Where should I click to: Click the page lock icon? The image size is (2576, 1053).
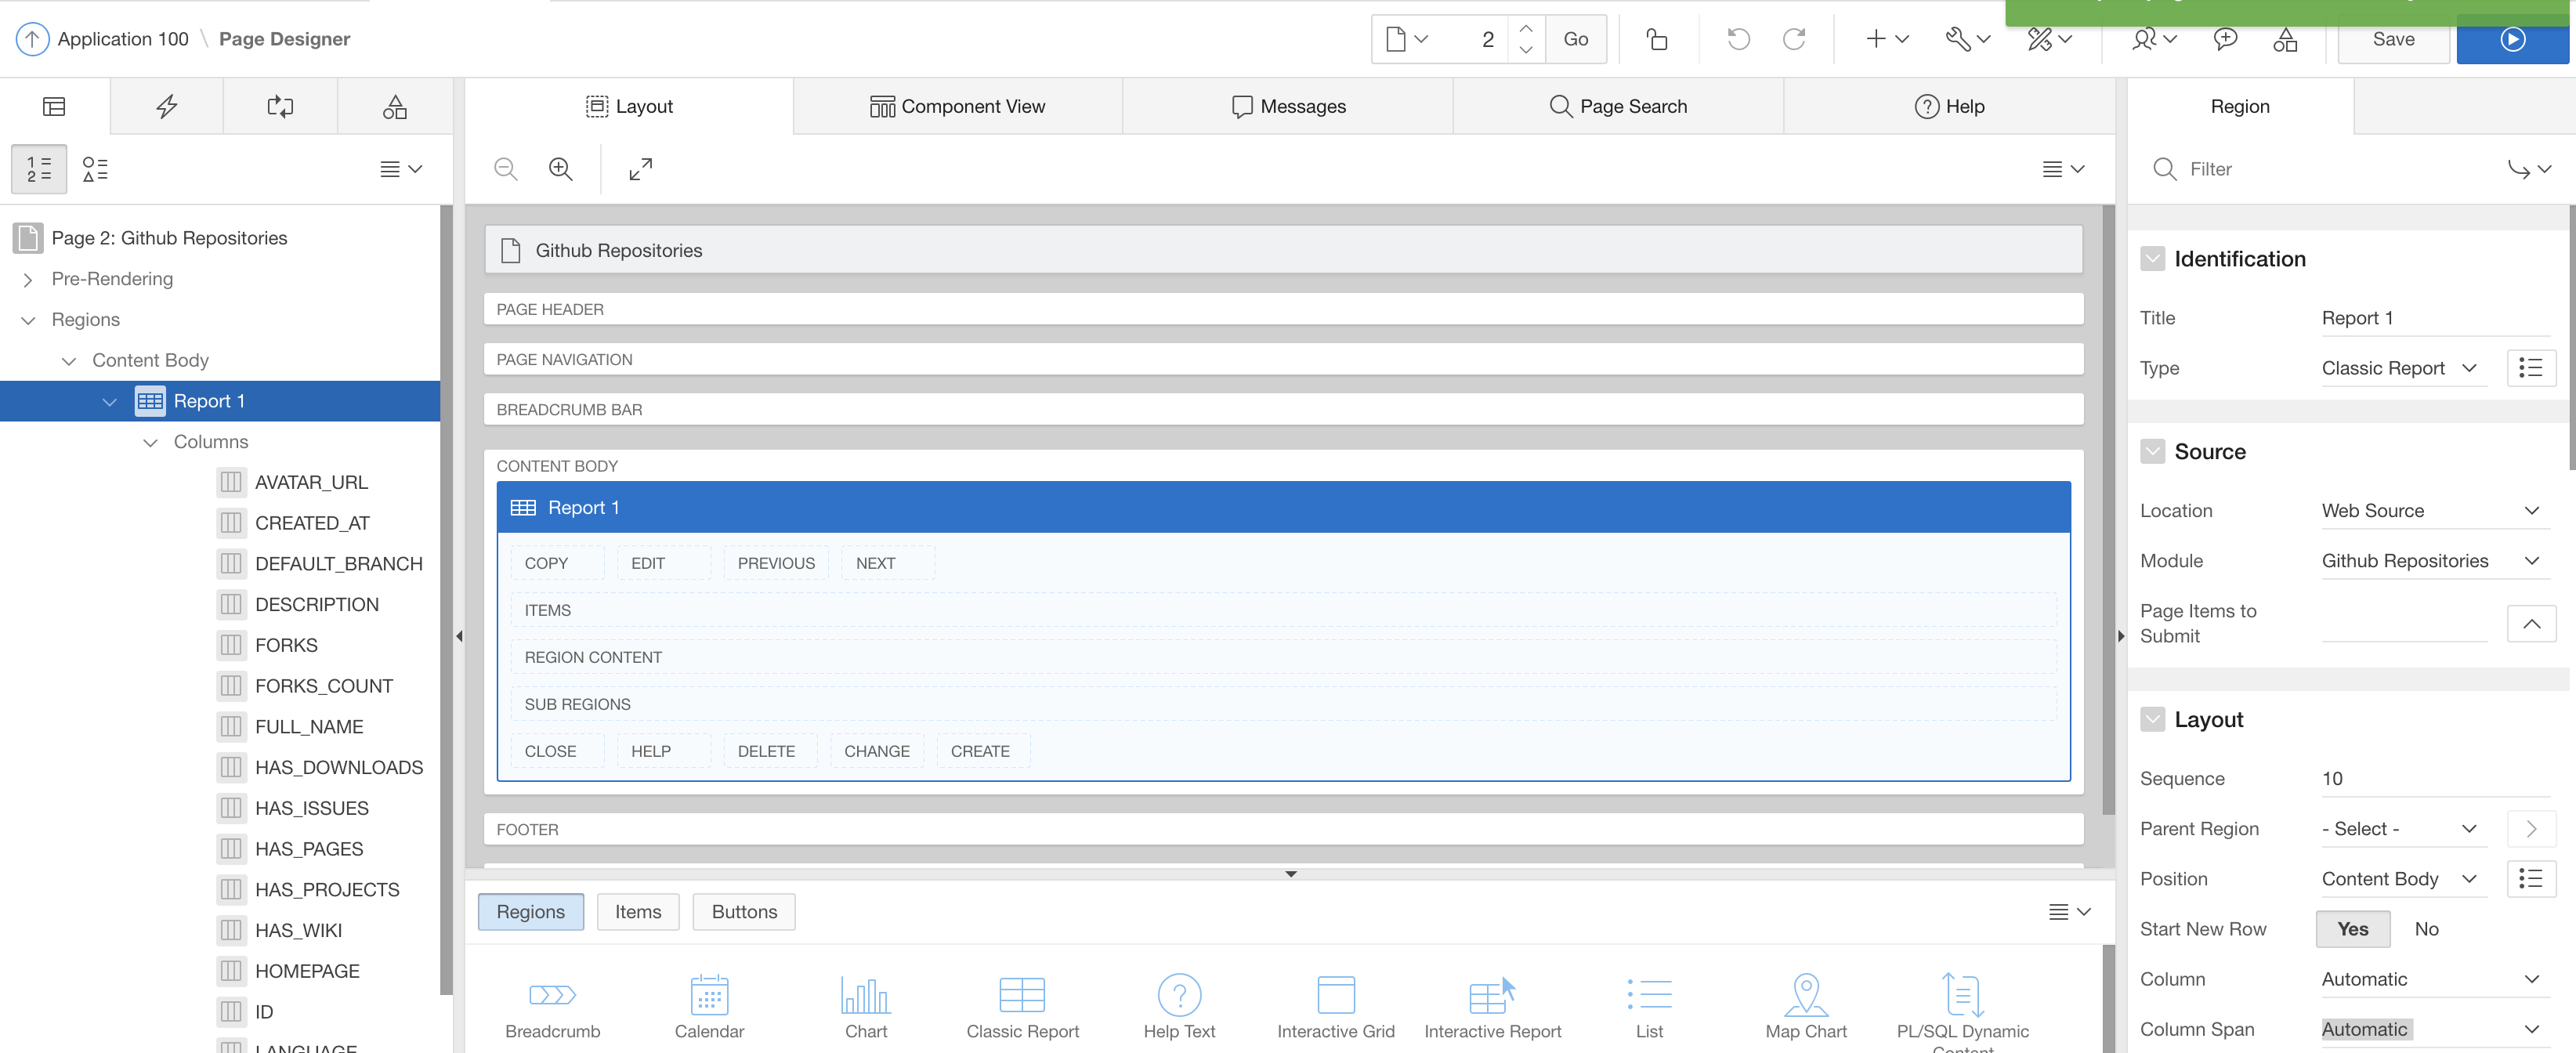tap(1657, 39)
